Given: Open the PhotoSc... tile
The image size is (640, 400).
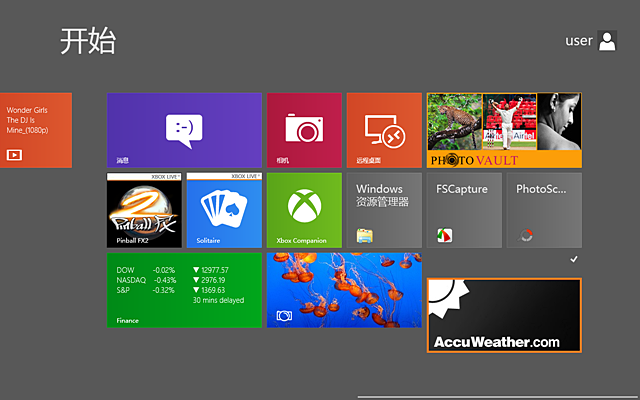Looking at the screenshot, I should tap(544, 210).
